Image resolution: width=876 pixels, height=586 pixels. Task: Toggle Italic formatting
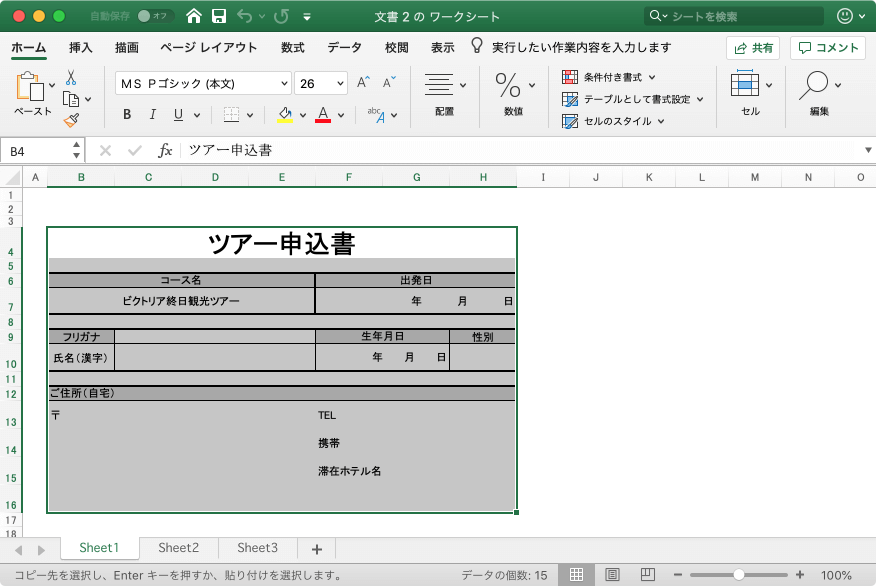pos(153,114)
